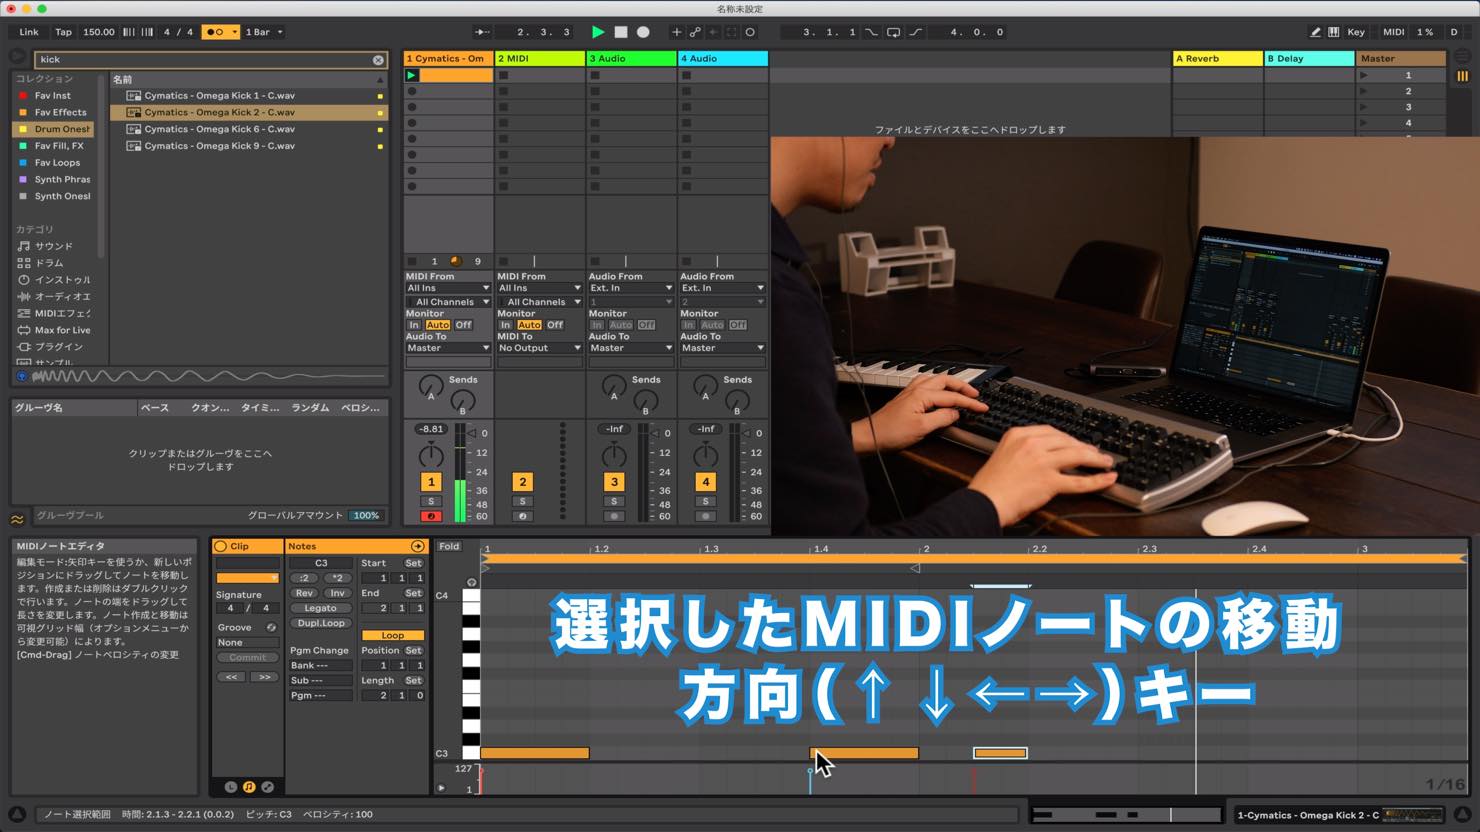Click the Link button
Image resolution: width=1480 pixels, height=832 pixels.
(x=29, y=32)
